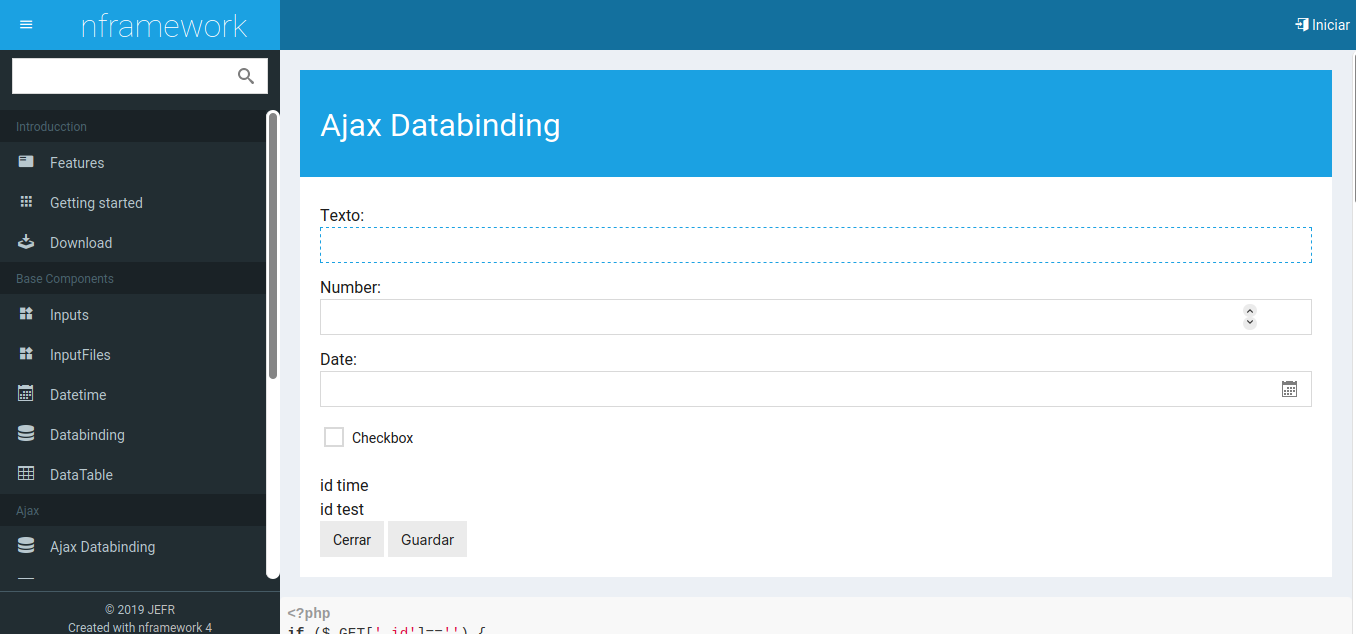Screen dimensions: 1356x634
Task: Focus the Date input field
Action: pyautogui.click(x=816, y=389)
